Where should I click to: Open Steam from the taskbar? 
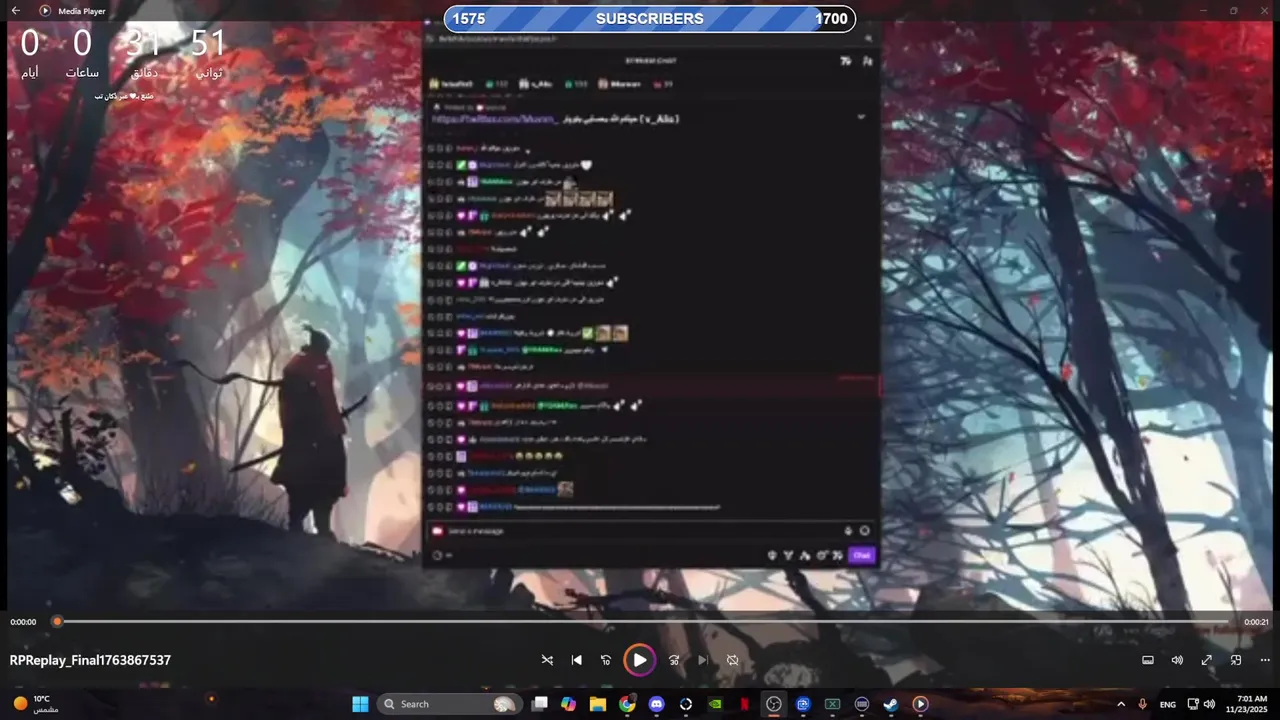pos(891,704)
